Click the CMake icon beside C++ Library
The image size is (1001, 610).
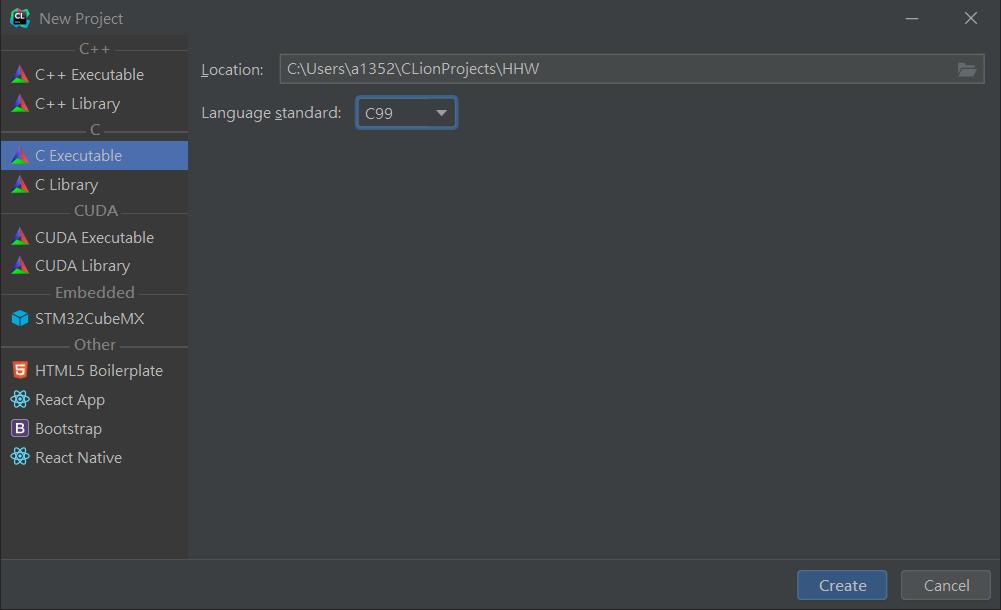20,103
